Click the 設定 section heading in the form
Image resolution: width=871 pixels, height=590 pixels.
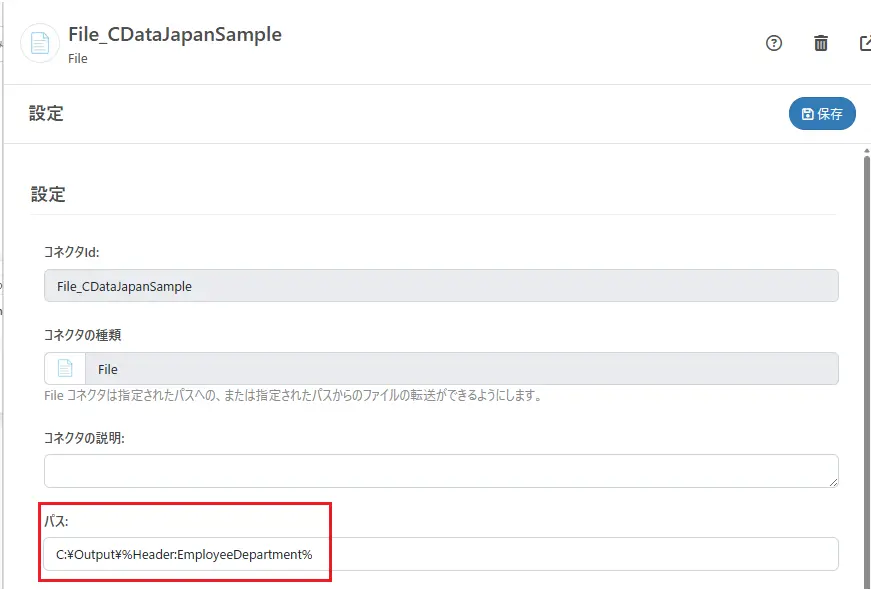click(x=48, y=194)
